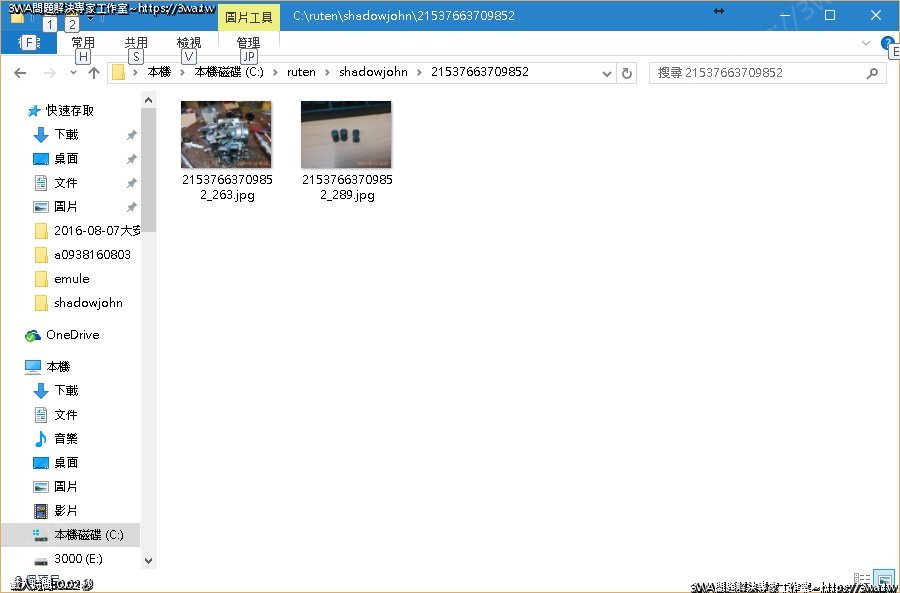Switch to large thumbnails view in status bar
Screen dimensions: 900x593
(x=884, y=578)
